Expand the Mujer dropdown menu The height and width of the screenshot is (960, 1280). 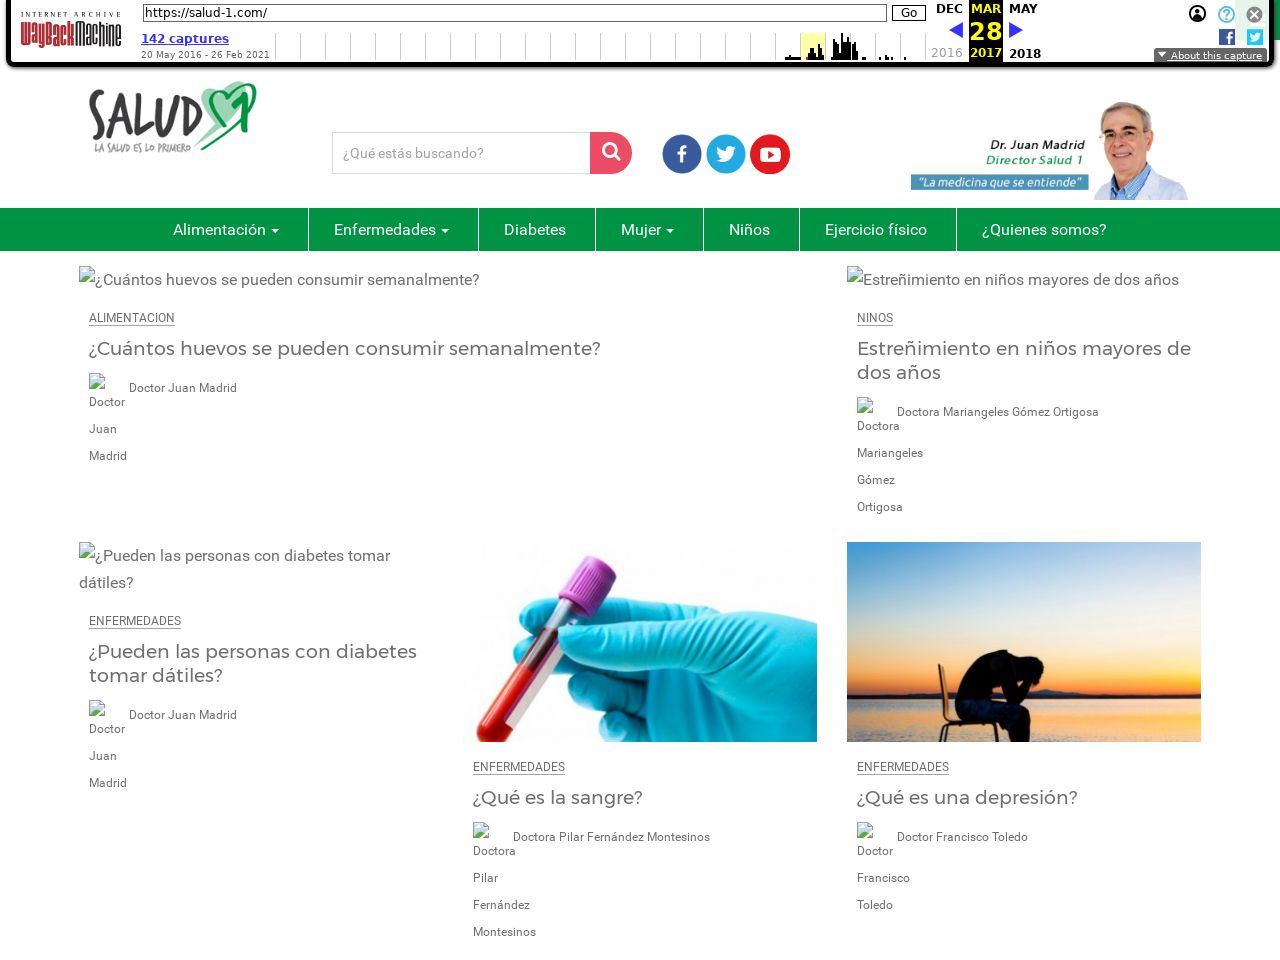point(647,230)
